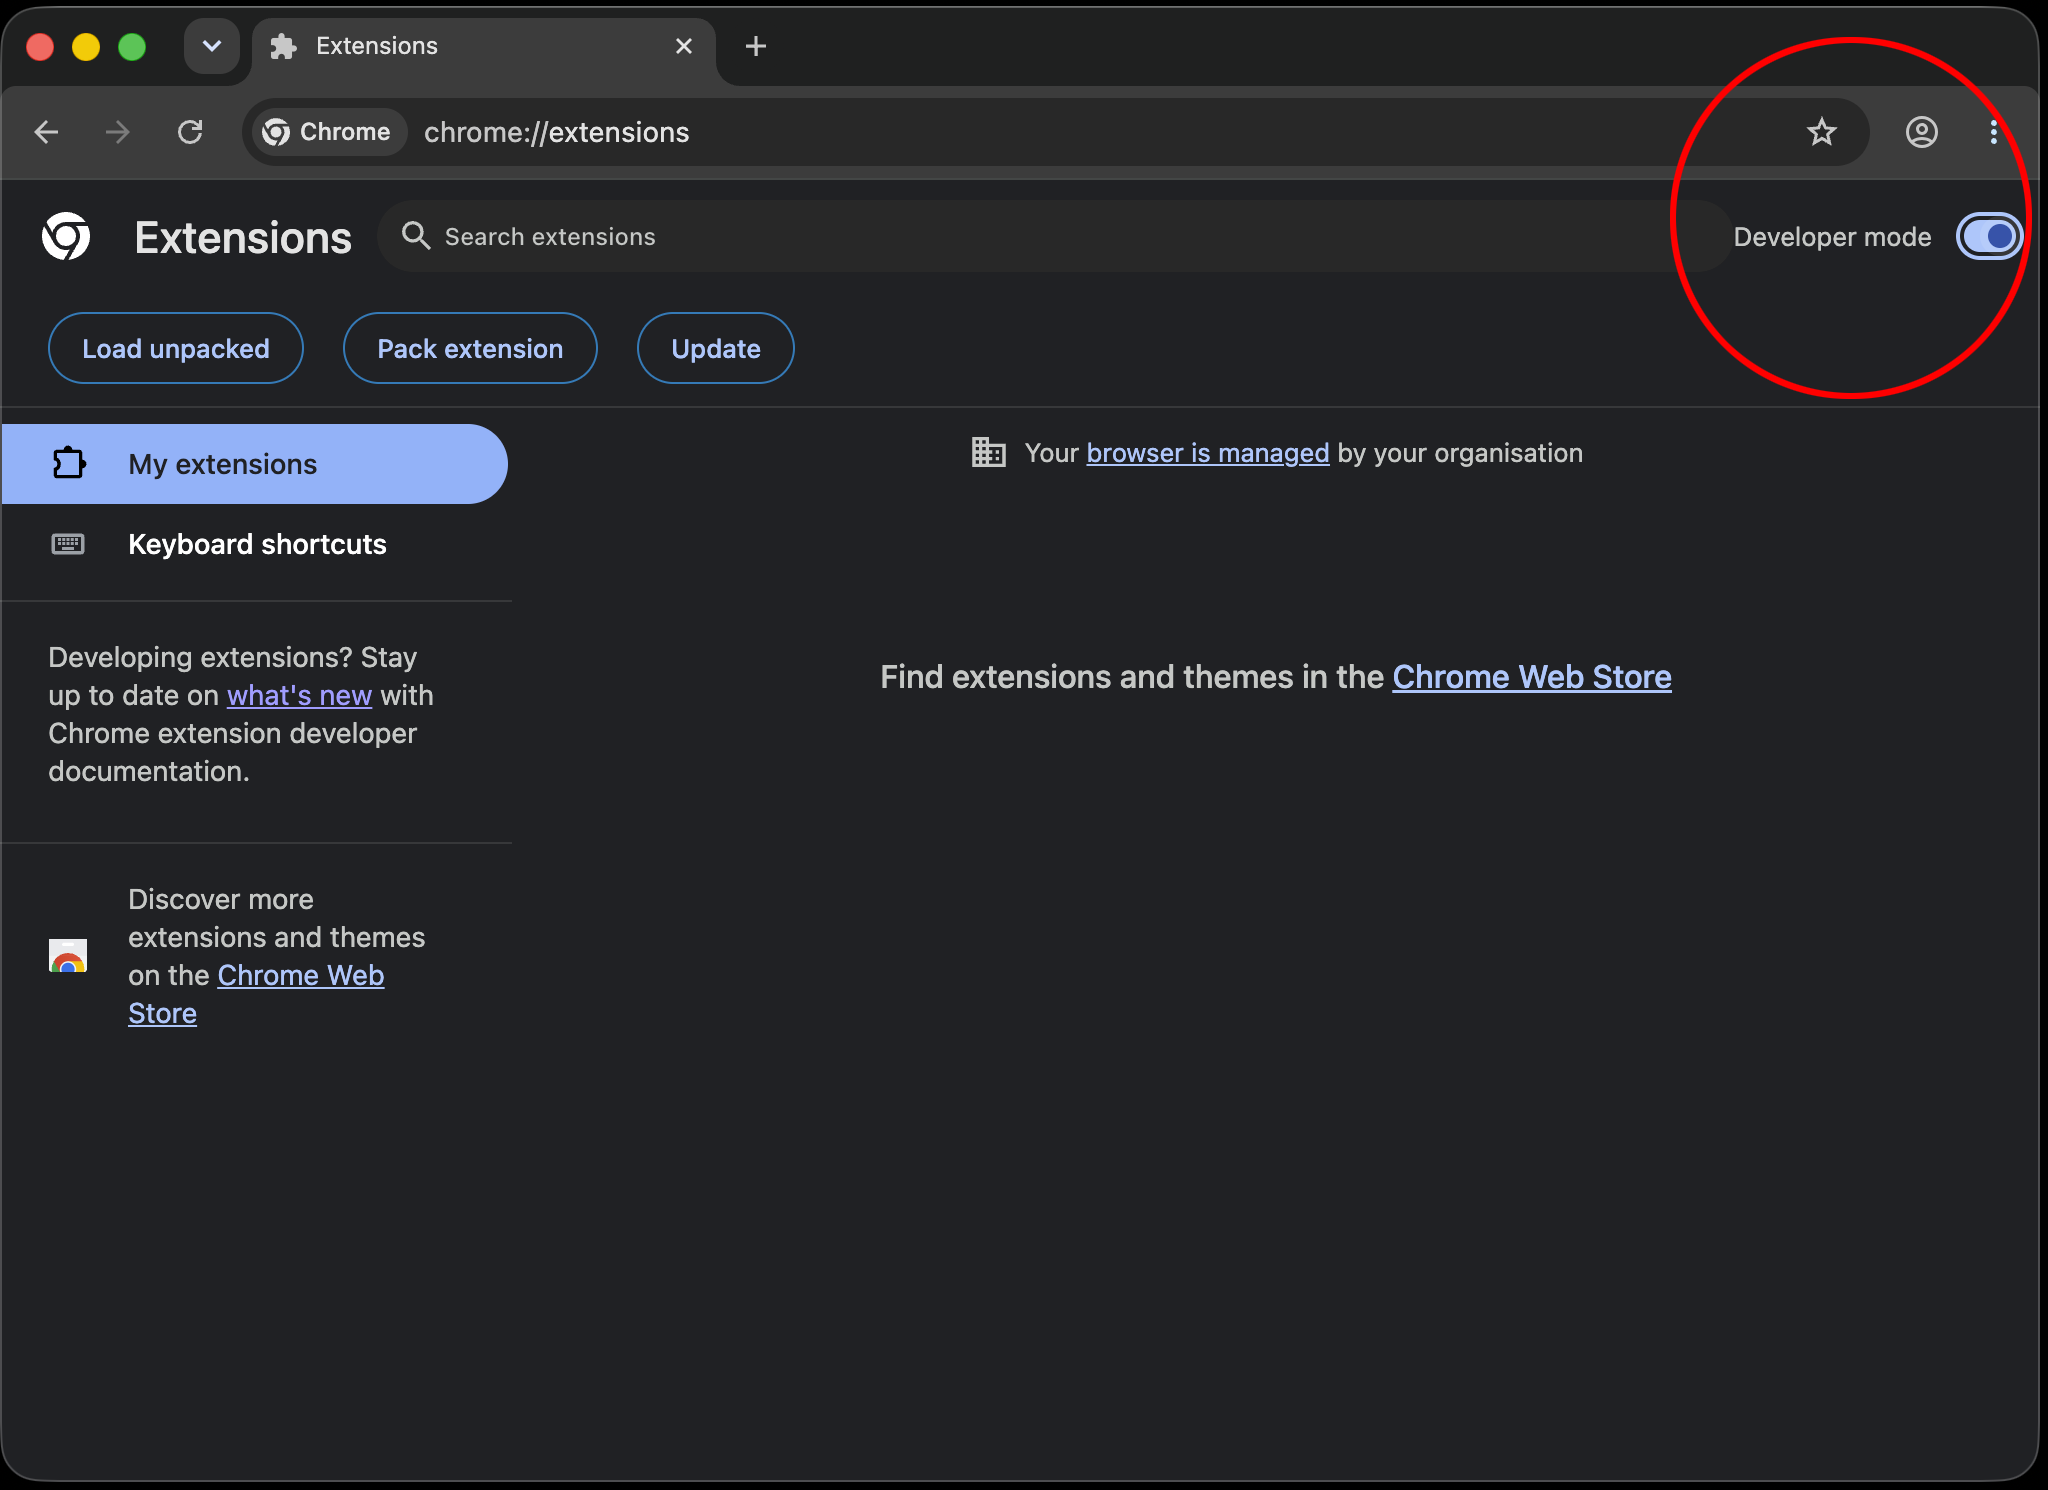2048x1490 pixels.
Task: Click the managed organisation building icon
Action: (x=988, y=453)
